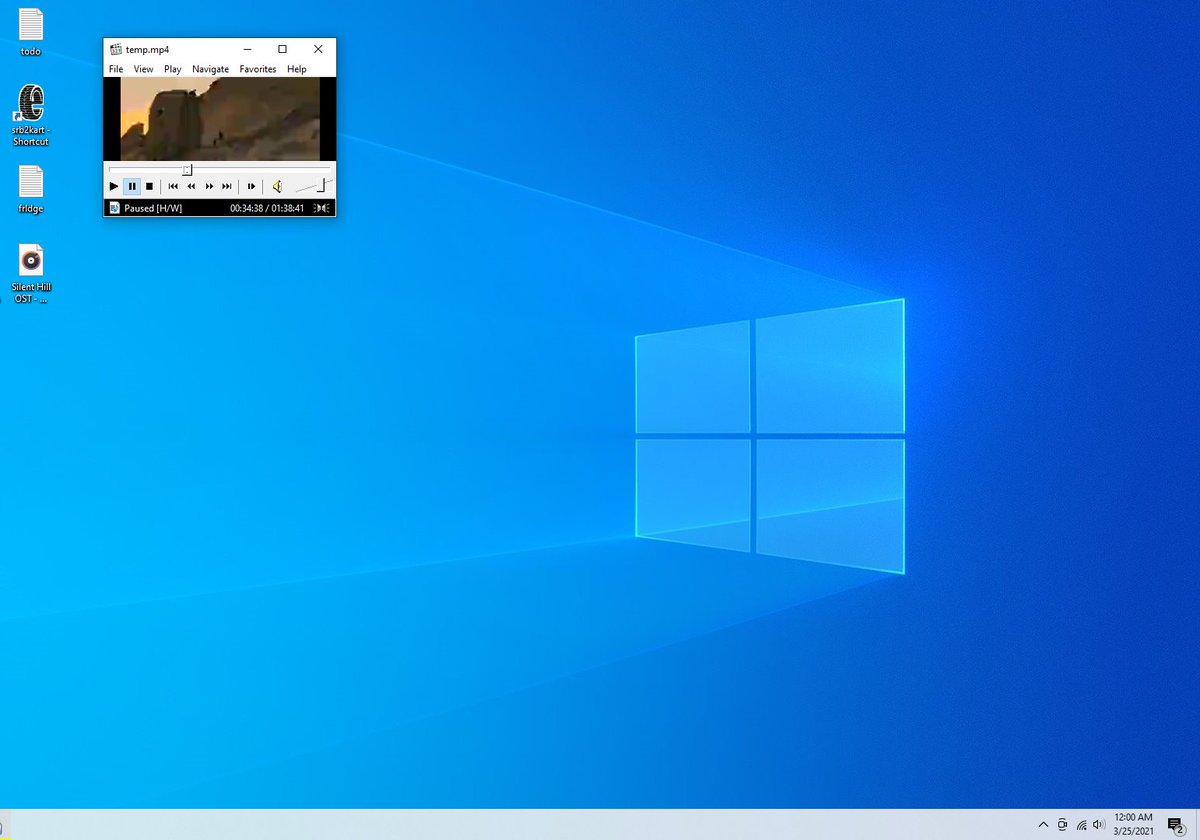Show hidden tray icons chevron
This screenshot has width=1200, height=840.
1043,825
